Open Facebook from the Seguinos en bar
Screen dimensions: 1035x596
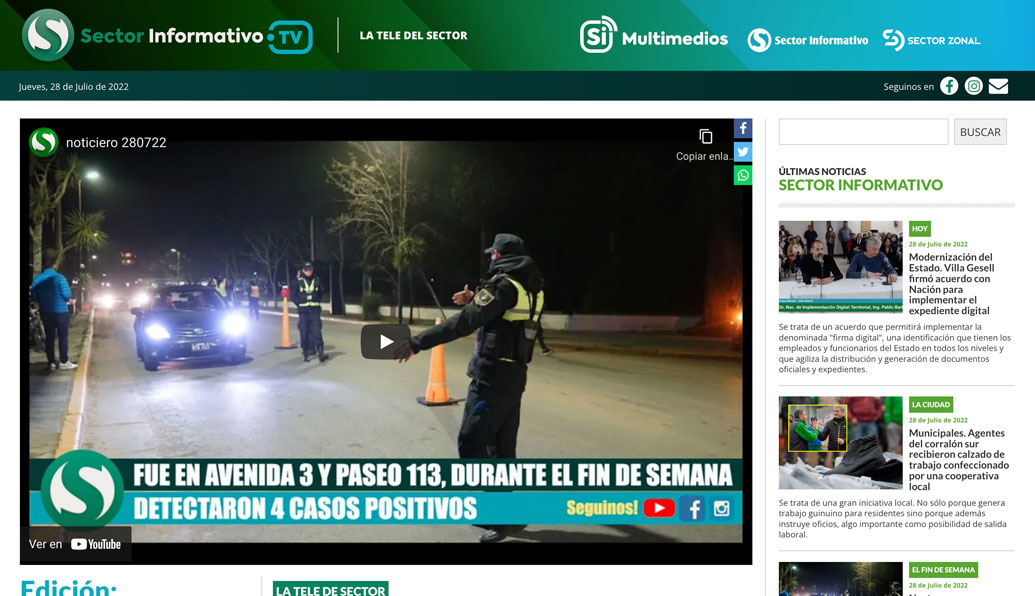tap(948, 86)
